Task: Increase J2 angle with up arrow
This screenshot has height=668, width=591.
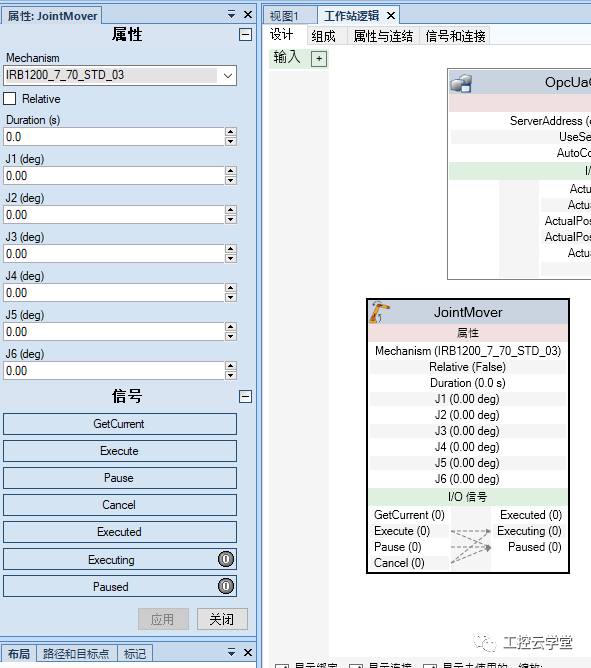Action: [231, 210]
